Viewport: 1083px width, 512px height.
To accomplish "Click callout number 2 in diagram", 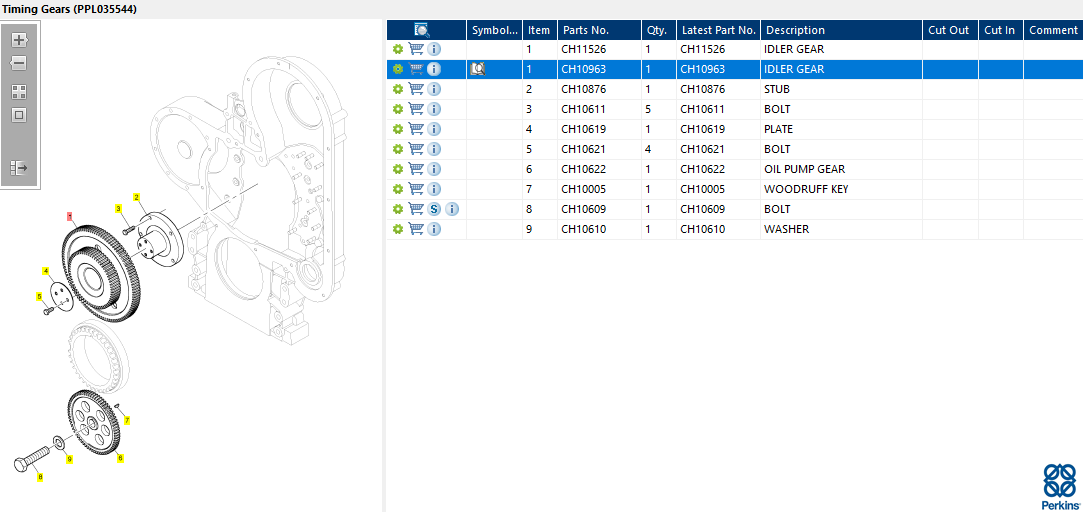I will (136, 198).
